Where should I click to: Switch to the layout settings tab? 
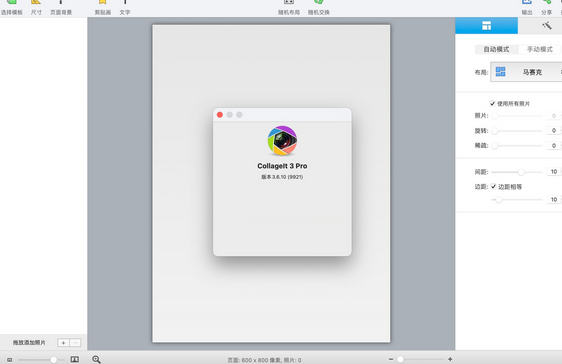click(486, 25)
